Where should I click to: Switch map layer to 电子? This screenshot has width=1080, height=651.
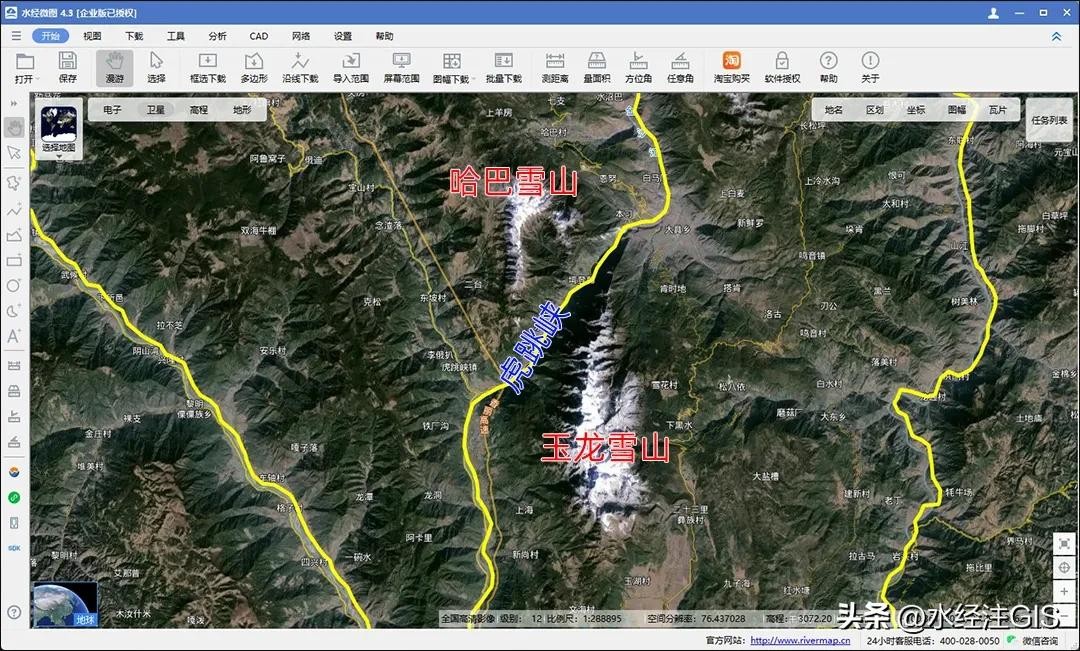tap(112, 110)
